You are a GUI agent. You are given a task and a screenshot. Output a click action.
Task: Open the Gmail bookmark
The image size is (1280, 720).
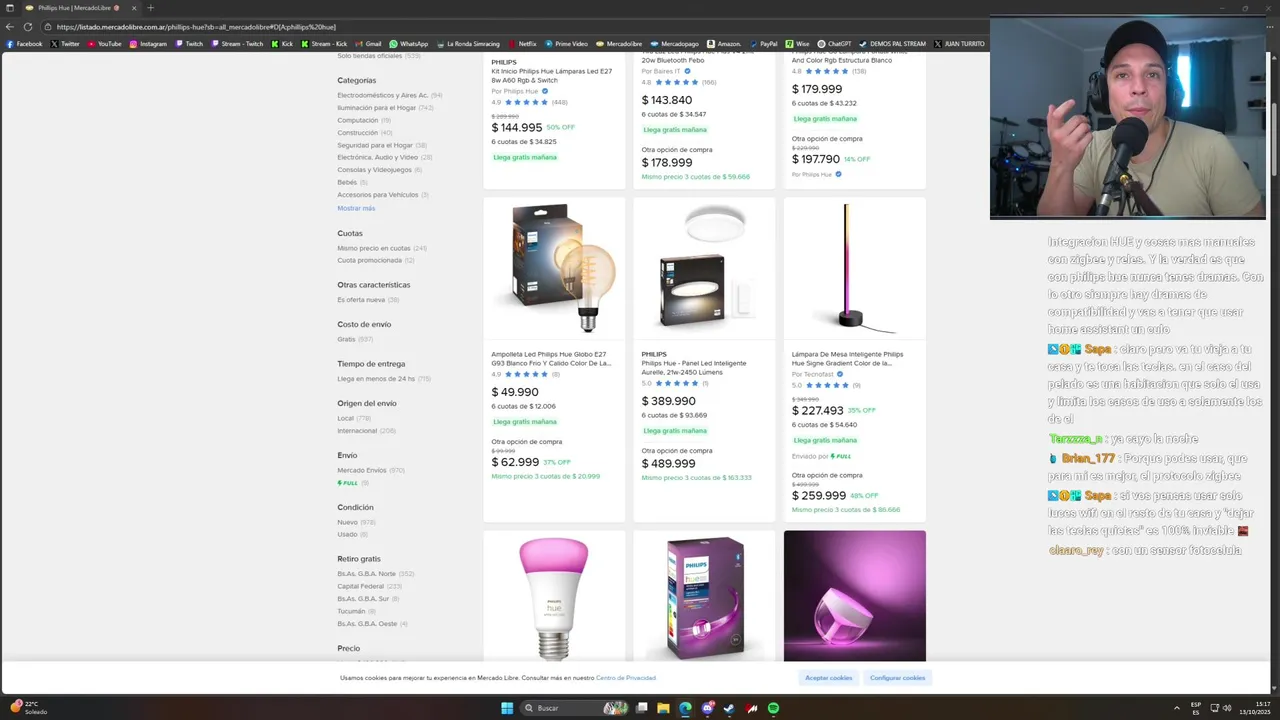(x=369, y=44)
